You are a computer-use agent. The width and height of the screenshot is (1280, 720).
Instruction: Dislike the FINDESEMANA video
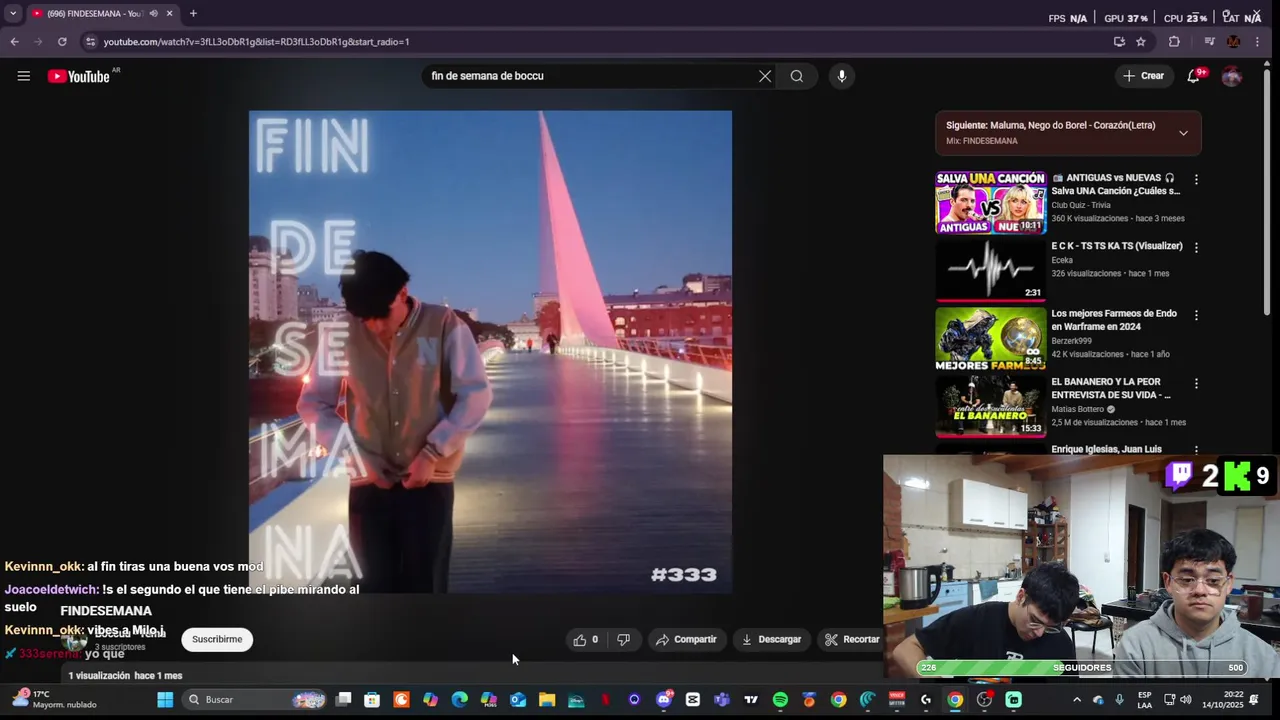tap(623, 639)
